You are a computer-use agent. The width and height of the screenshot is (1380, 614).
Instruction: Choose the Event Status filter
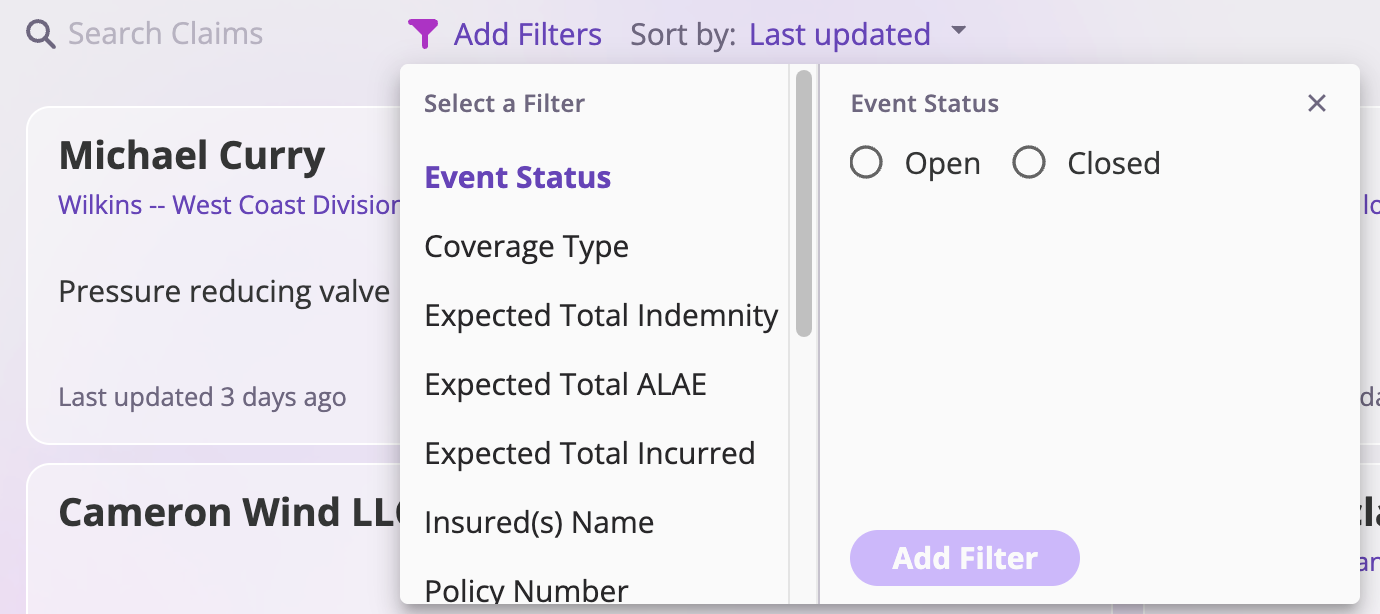pyautogui.click(x=517, y=177)
